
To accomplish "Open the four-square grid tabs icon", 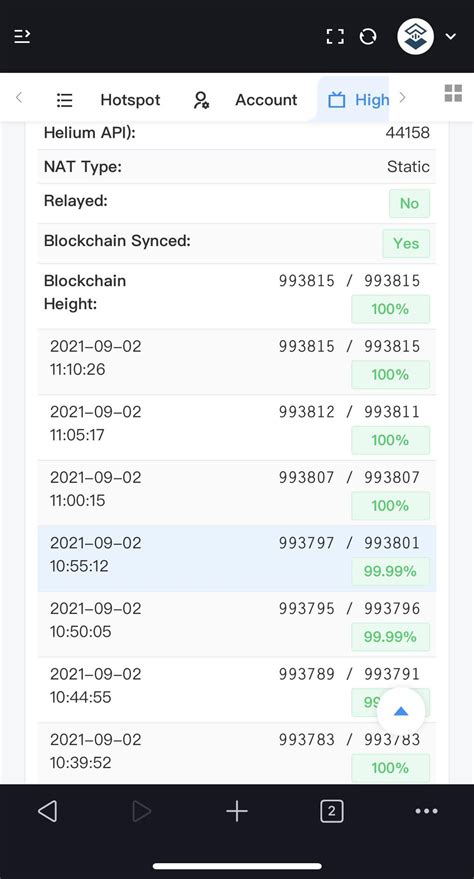I will 453,93.
